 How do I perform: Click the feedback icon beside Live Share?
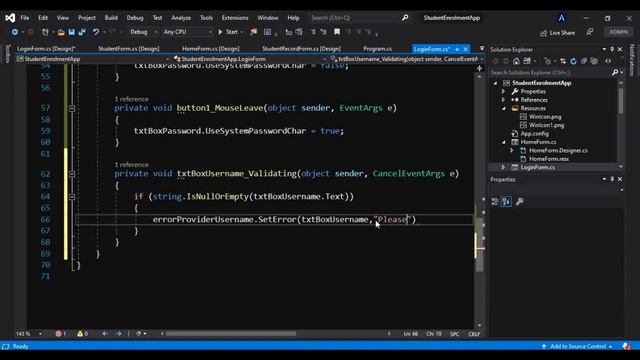590,32
